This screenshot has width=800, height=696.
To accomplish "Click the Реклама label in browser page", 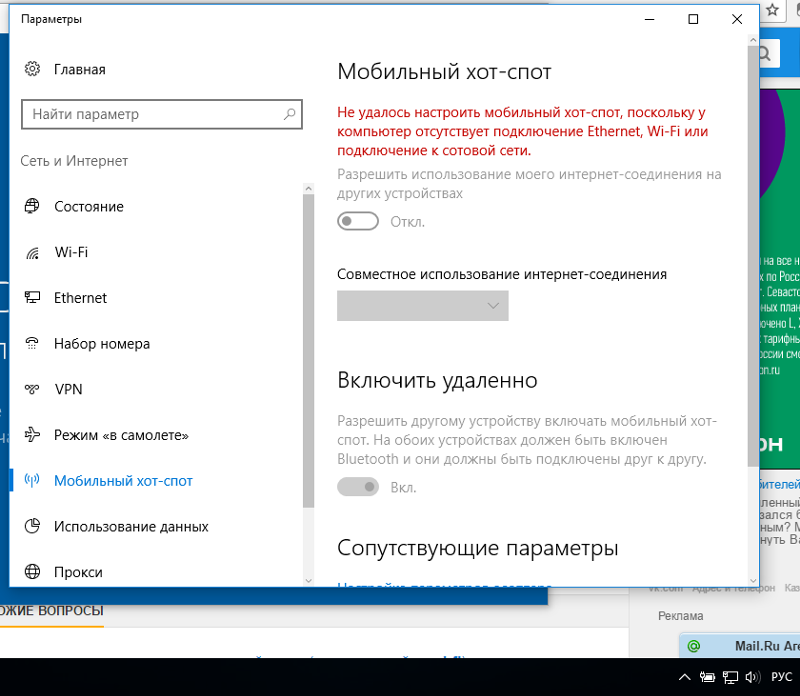I will 681,616.
